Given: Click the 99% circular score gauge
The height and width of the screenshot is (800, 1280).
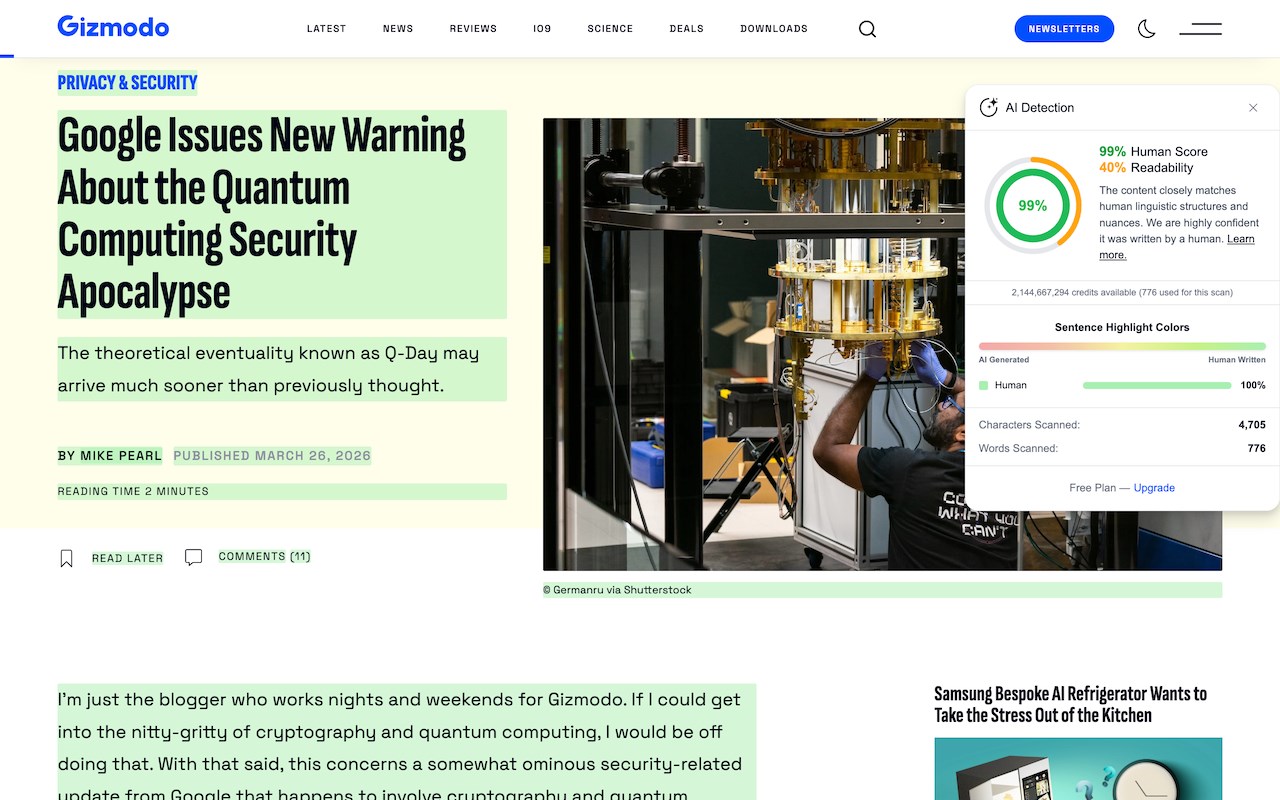Looking at the screenshot, I should (1032, 205).
